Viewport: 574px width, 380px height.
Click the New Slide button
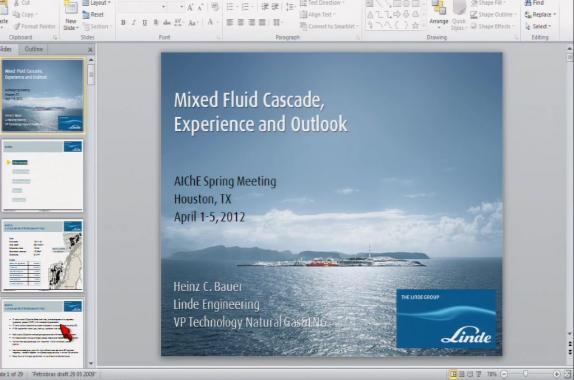[71, 15]
